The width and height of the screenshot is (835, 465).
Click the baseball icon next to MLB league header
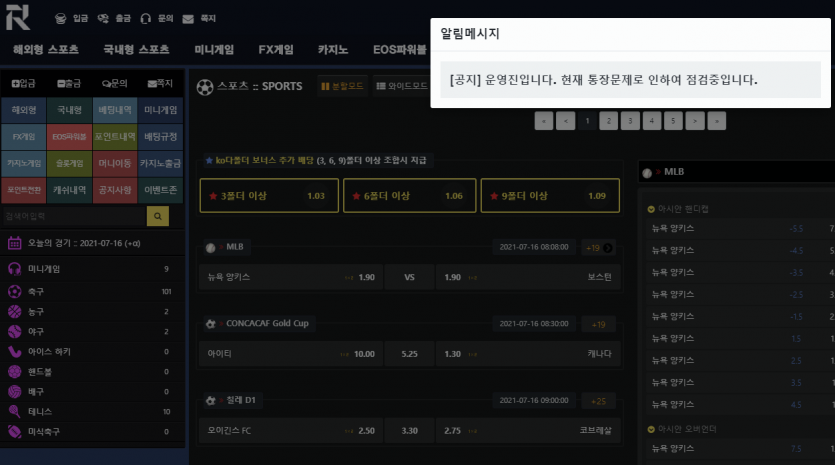210,248
